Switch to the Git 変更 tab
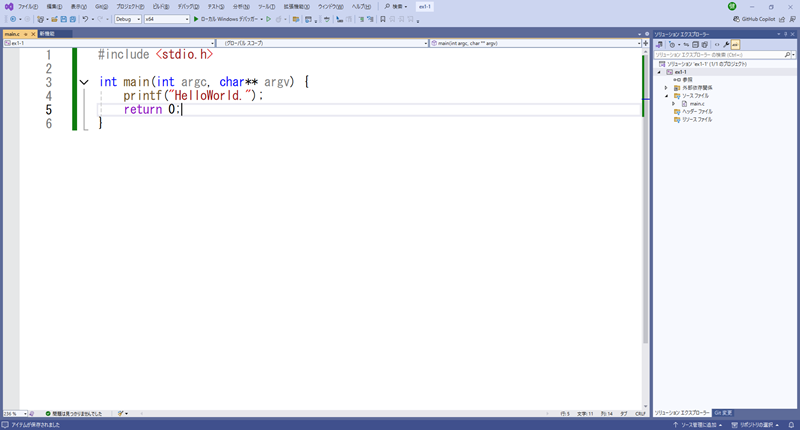Image resolution: width=800 pixels, height=430 pixels. pos(723,413)
